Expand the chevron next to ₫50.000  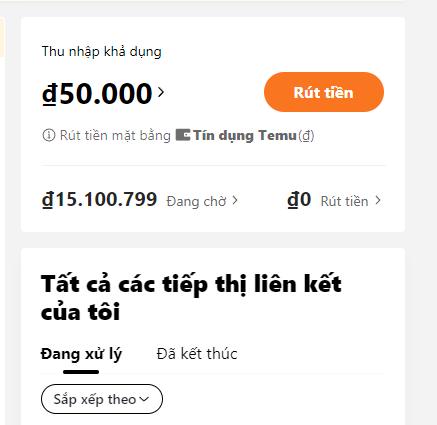161,92
